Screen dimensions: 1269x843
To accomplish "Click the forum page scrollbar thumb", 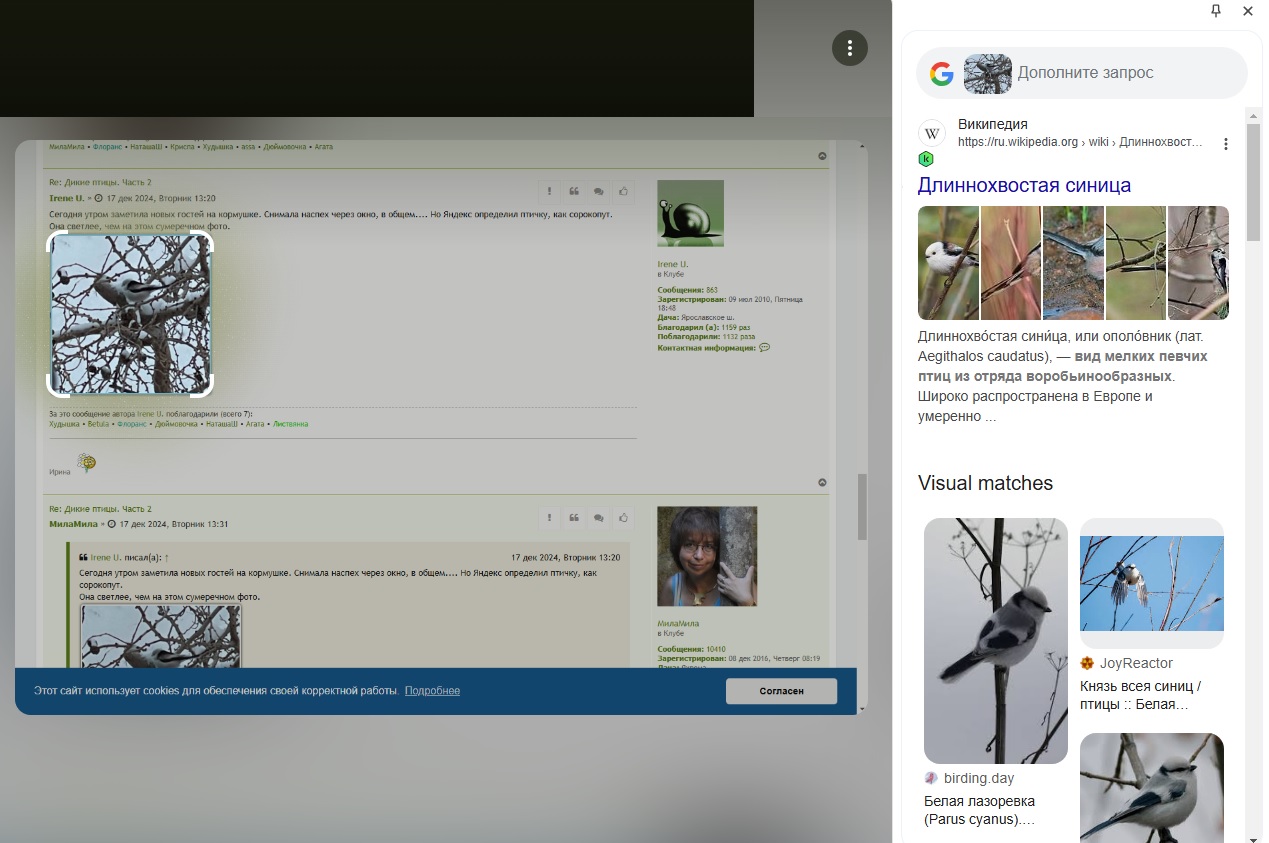I will pyautogui.click(x=861, y=507).
